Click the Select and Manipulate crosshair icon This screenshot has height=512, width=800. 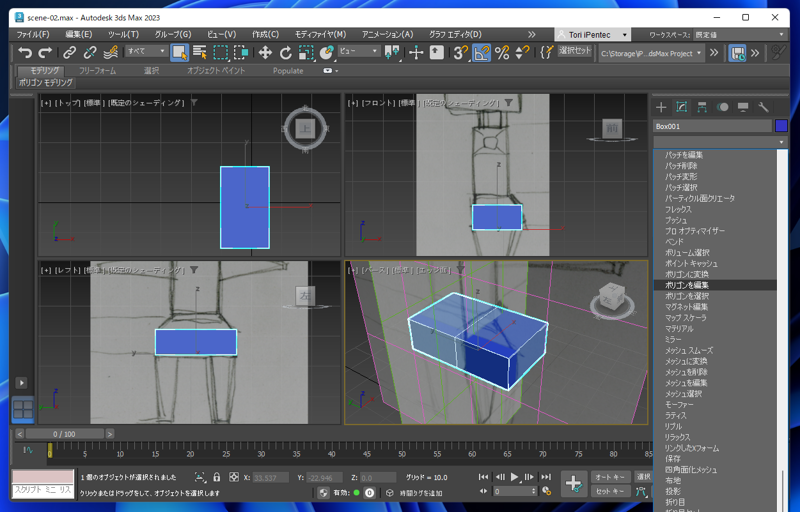tap(416, 52)
